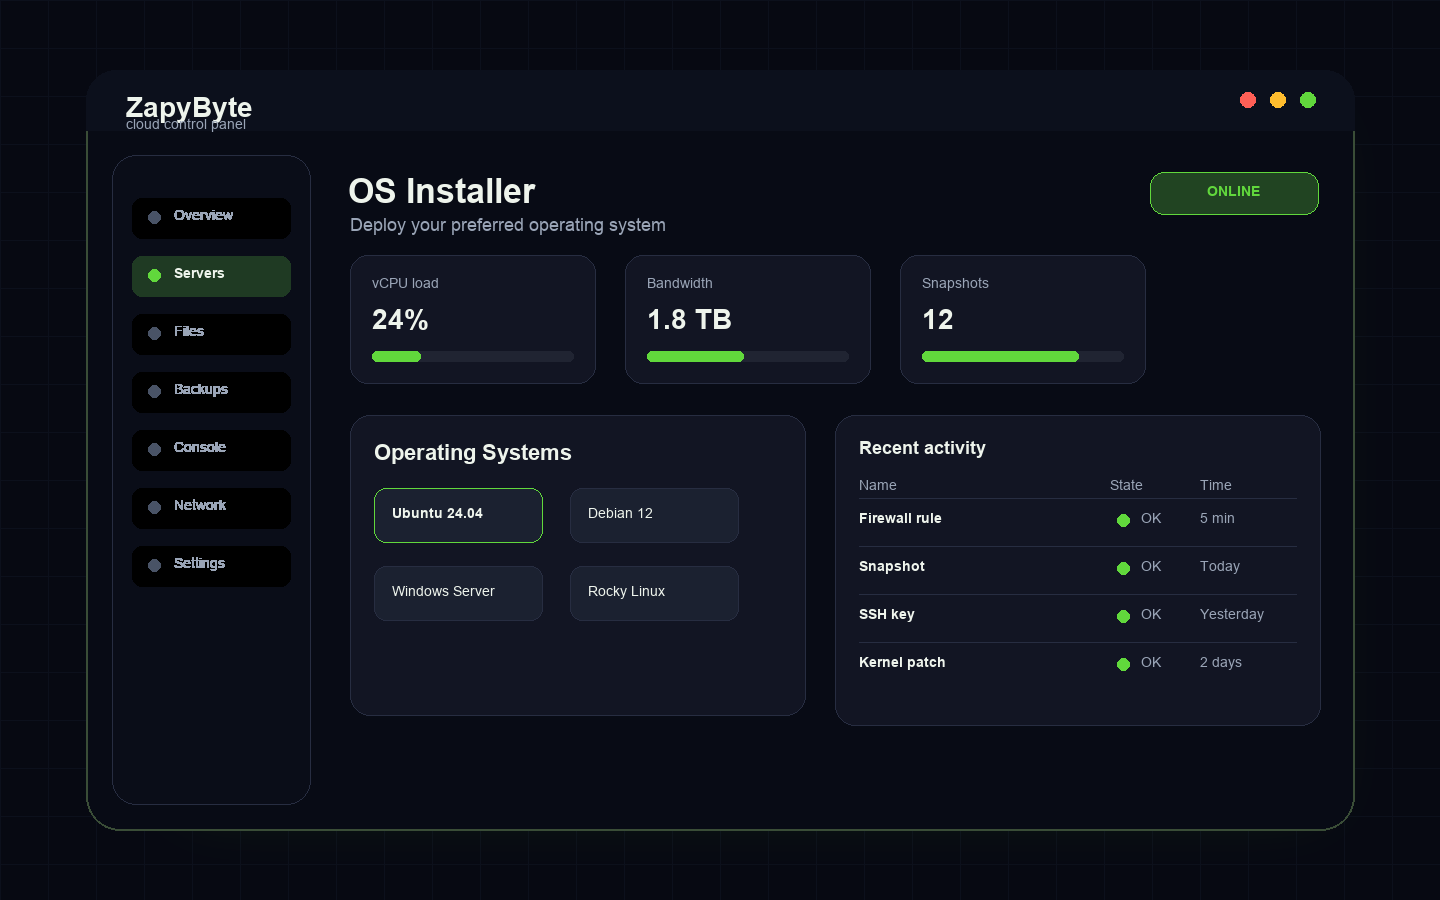Click the '2 days' time value
Image resolution: width=1440 pixels, height=900 pixels.
[1221, 662]
